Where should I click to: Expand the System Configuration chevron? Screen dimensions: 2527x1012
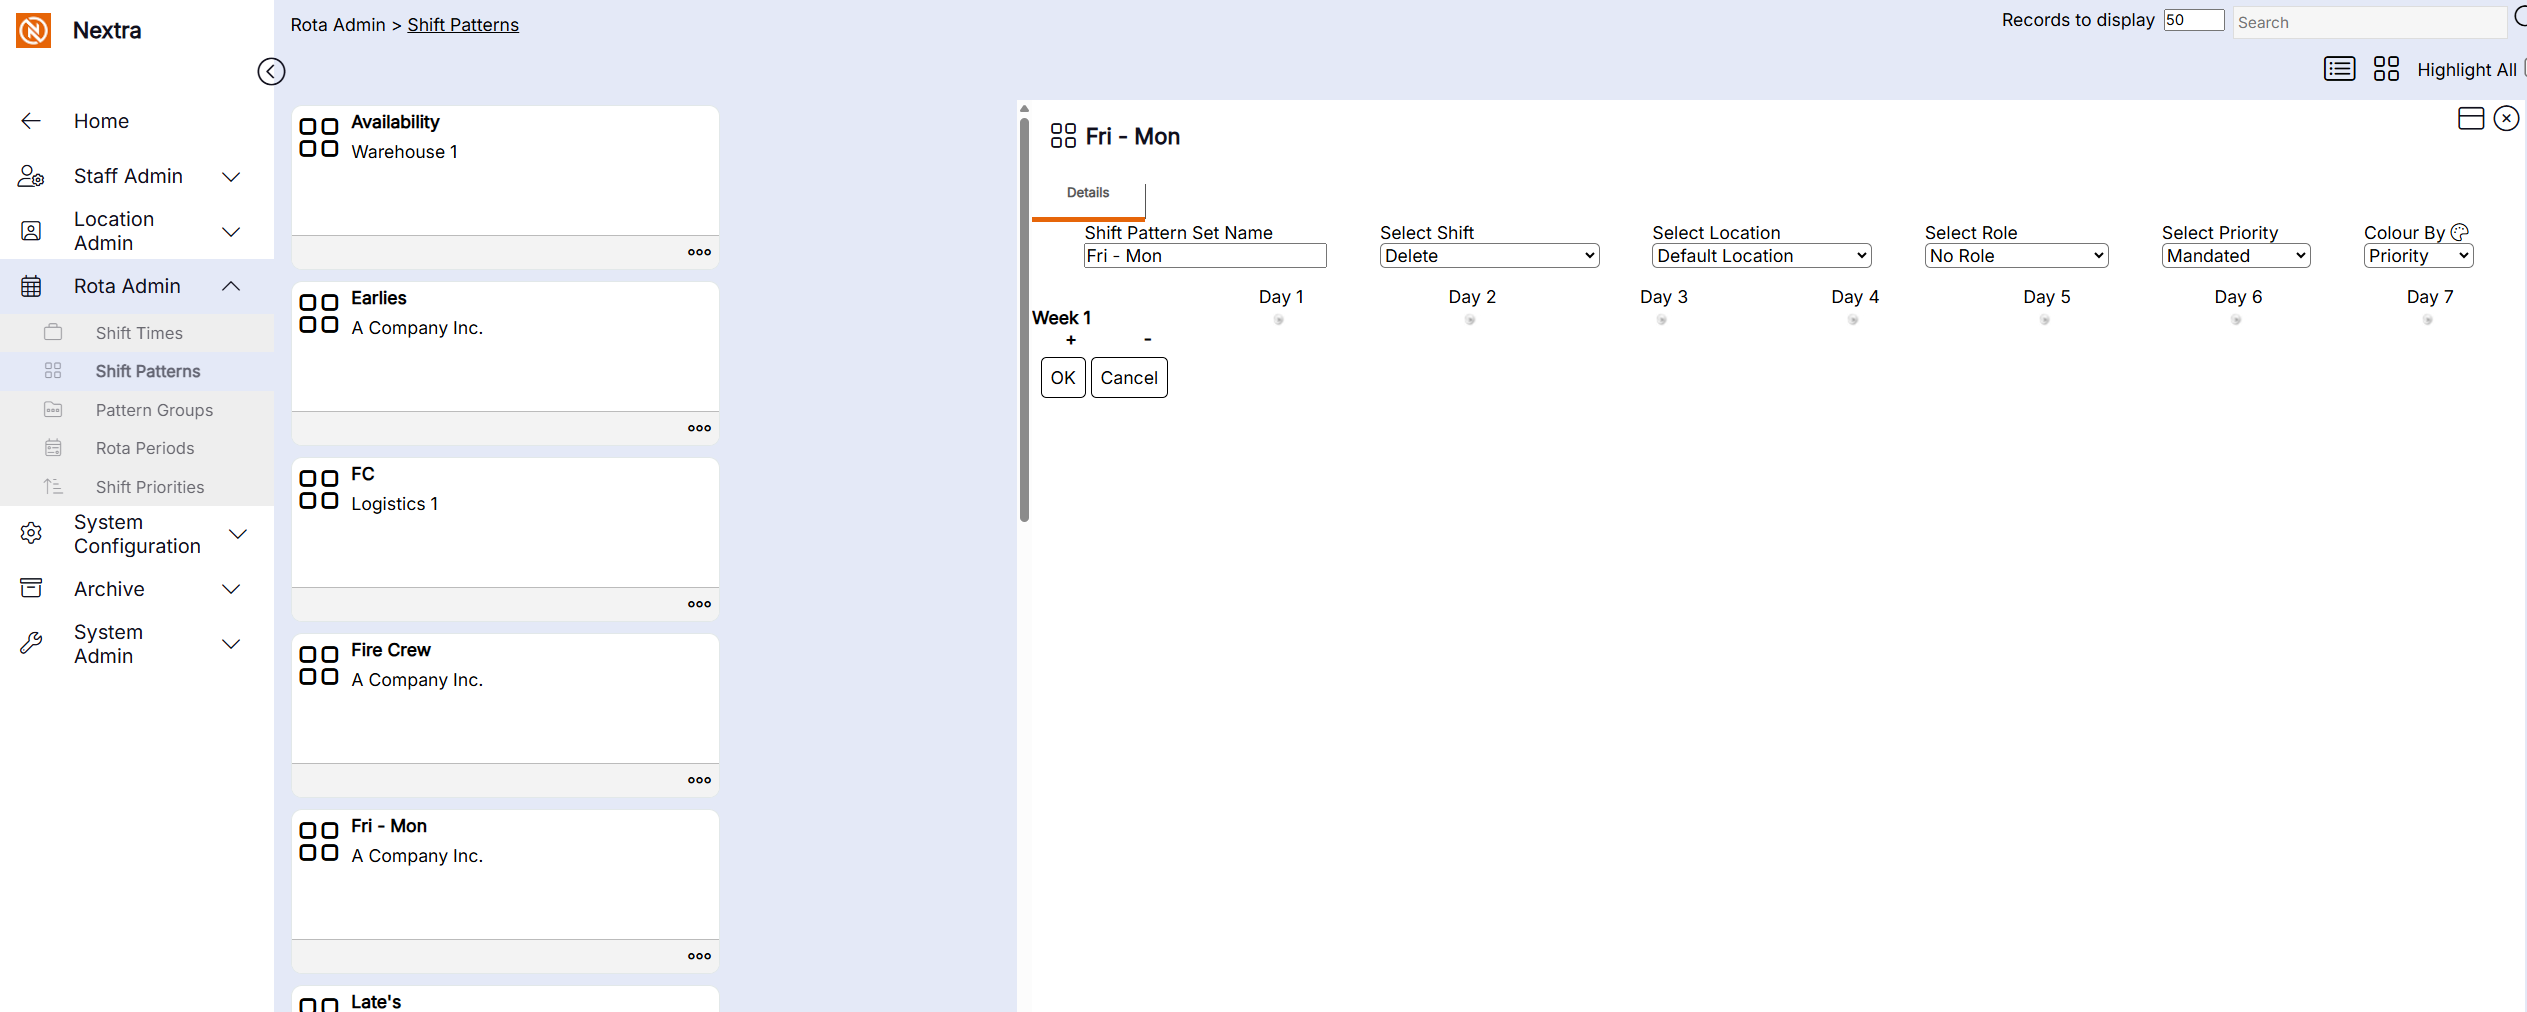point(238,534)
